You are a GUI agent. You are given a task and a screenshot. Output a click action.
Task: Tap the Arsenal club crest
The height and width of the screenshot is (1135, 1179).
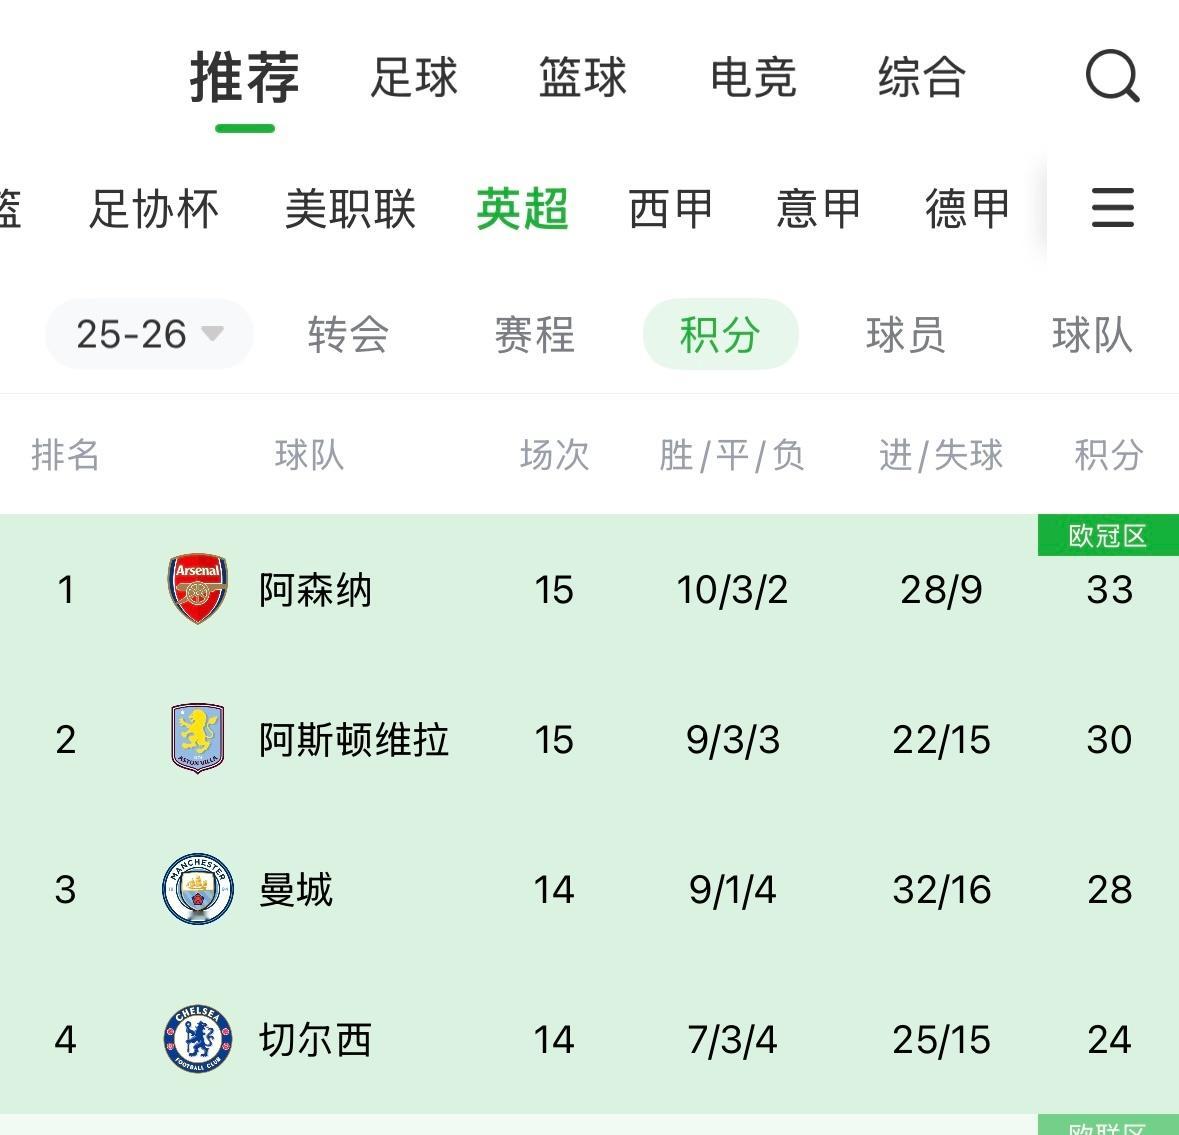[197, 589]
